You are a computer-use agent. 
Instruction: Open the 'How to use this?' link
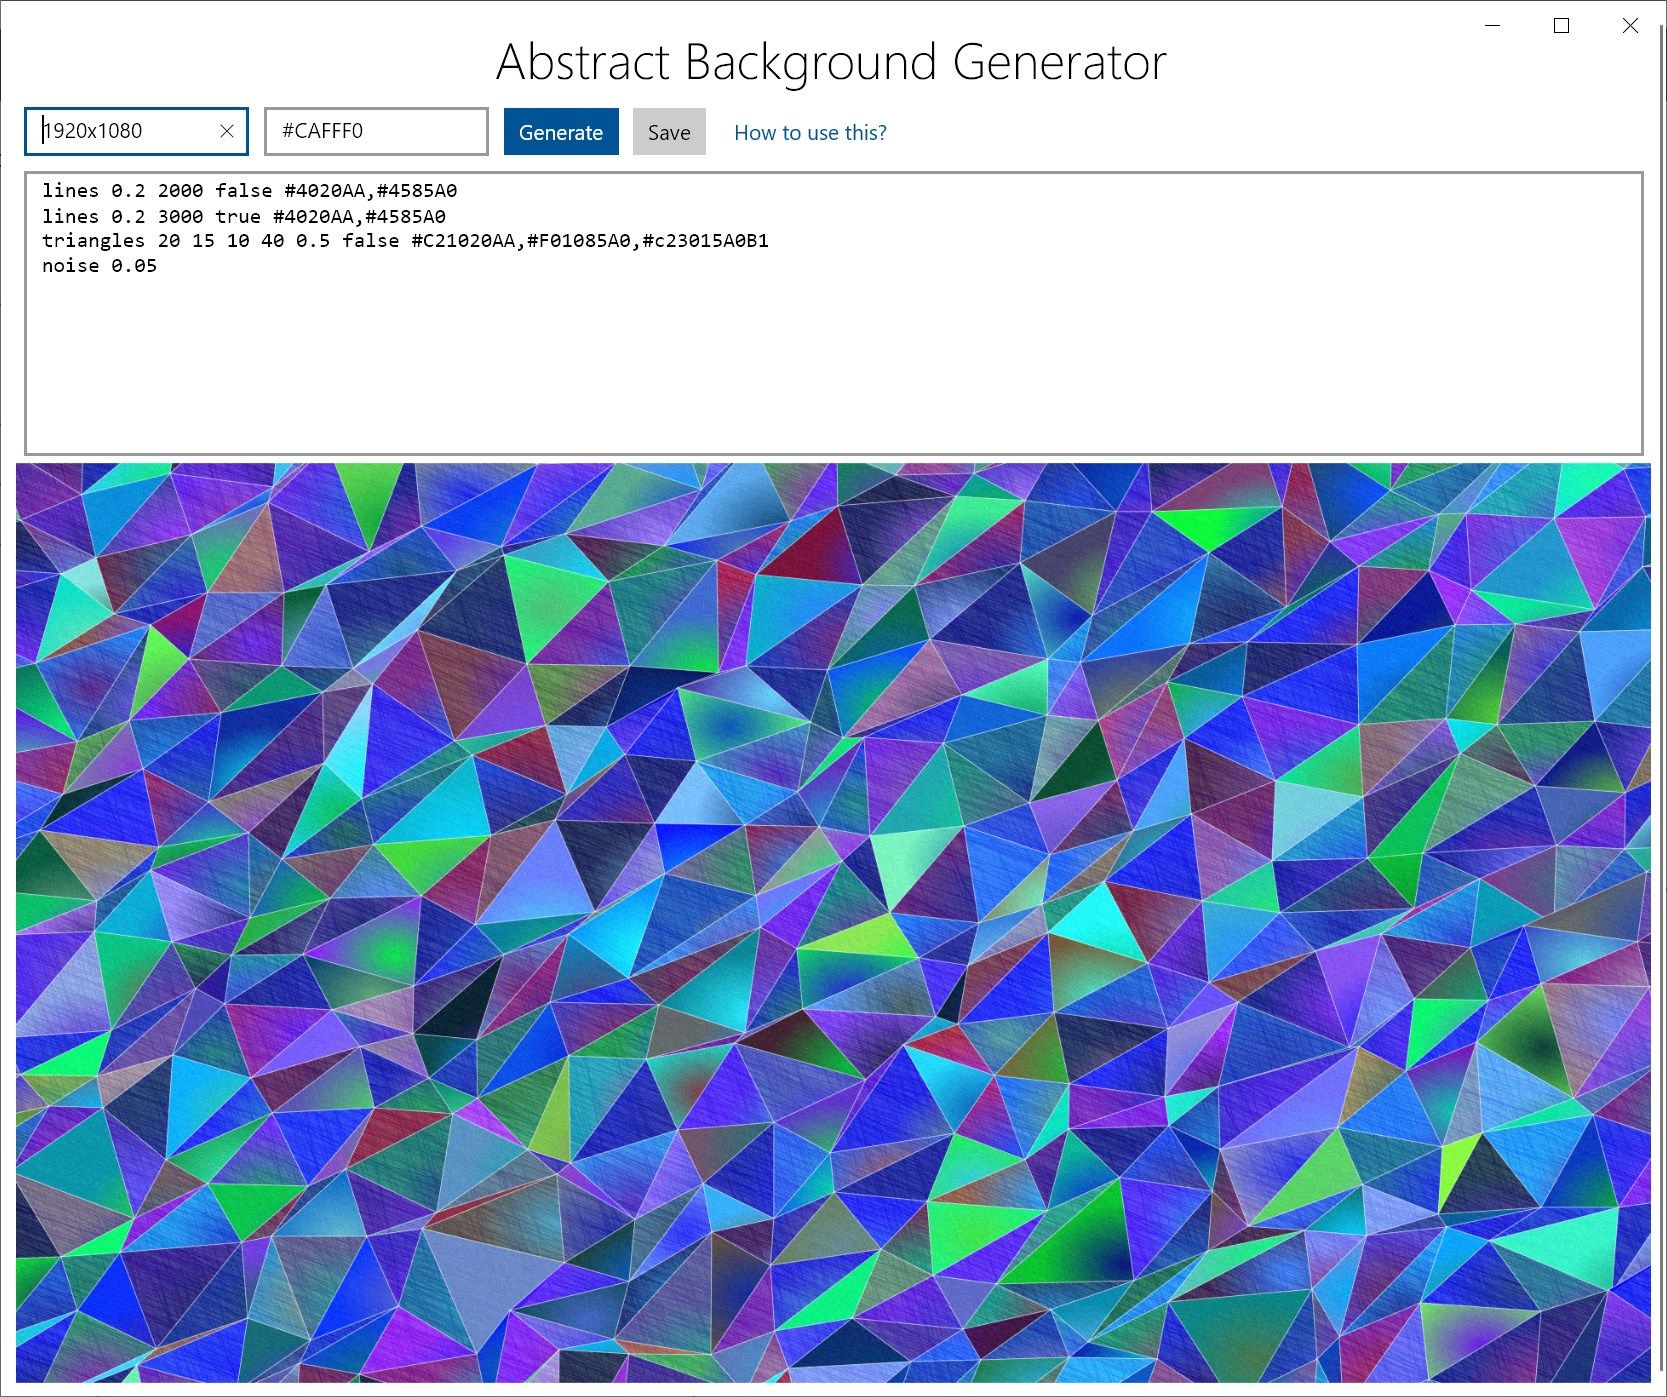pyautogui.click(x=810, y=132)
